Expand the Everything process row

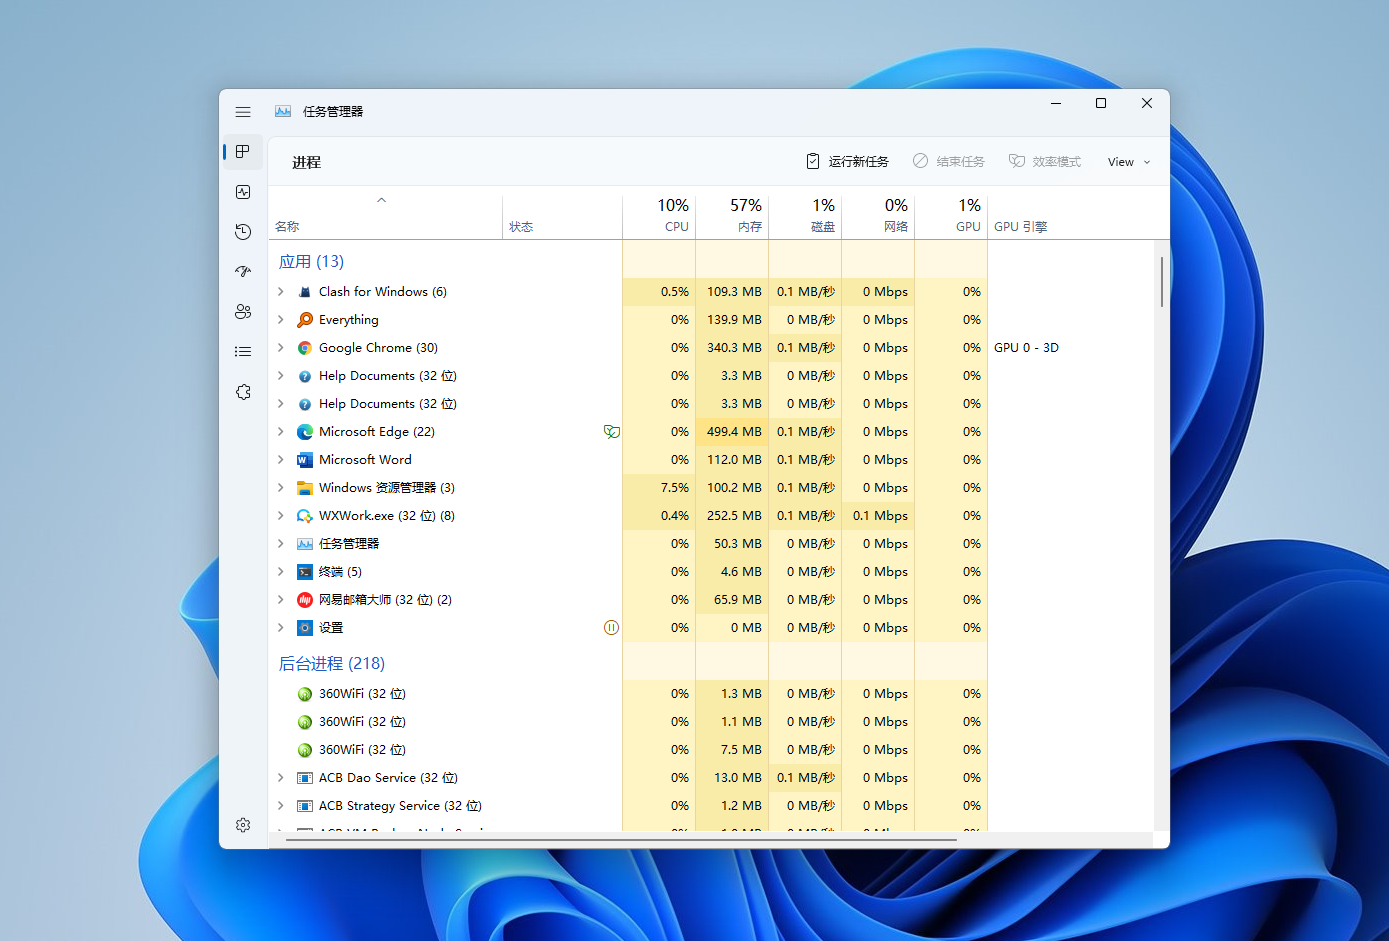(281, 320)
